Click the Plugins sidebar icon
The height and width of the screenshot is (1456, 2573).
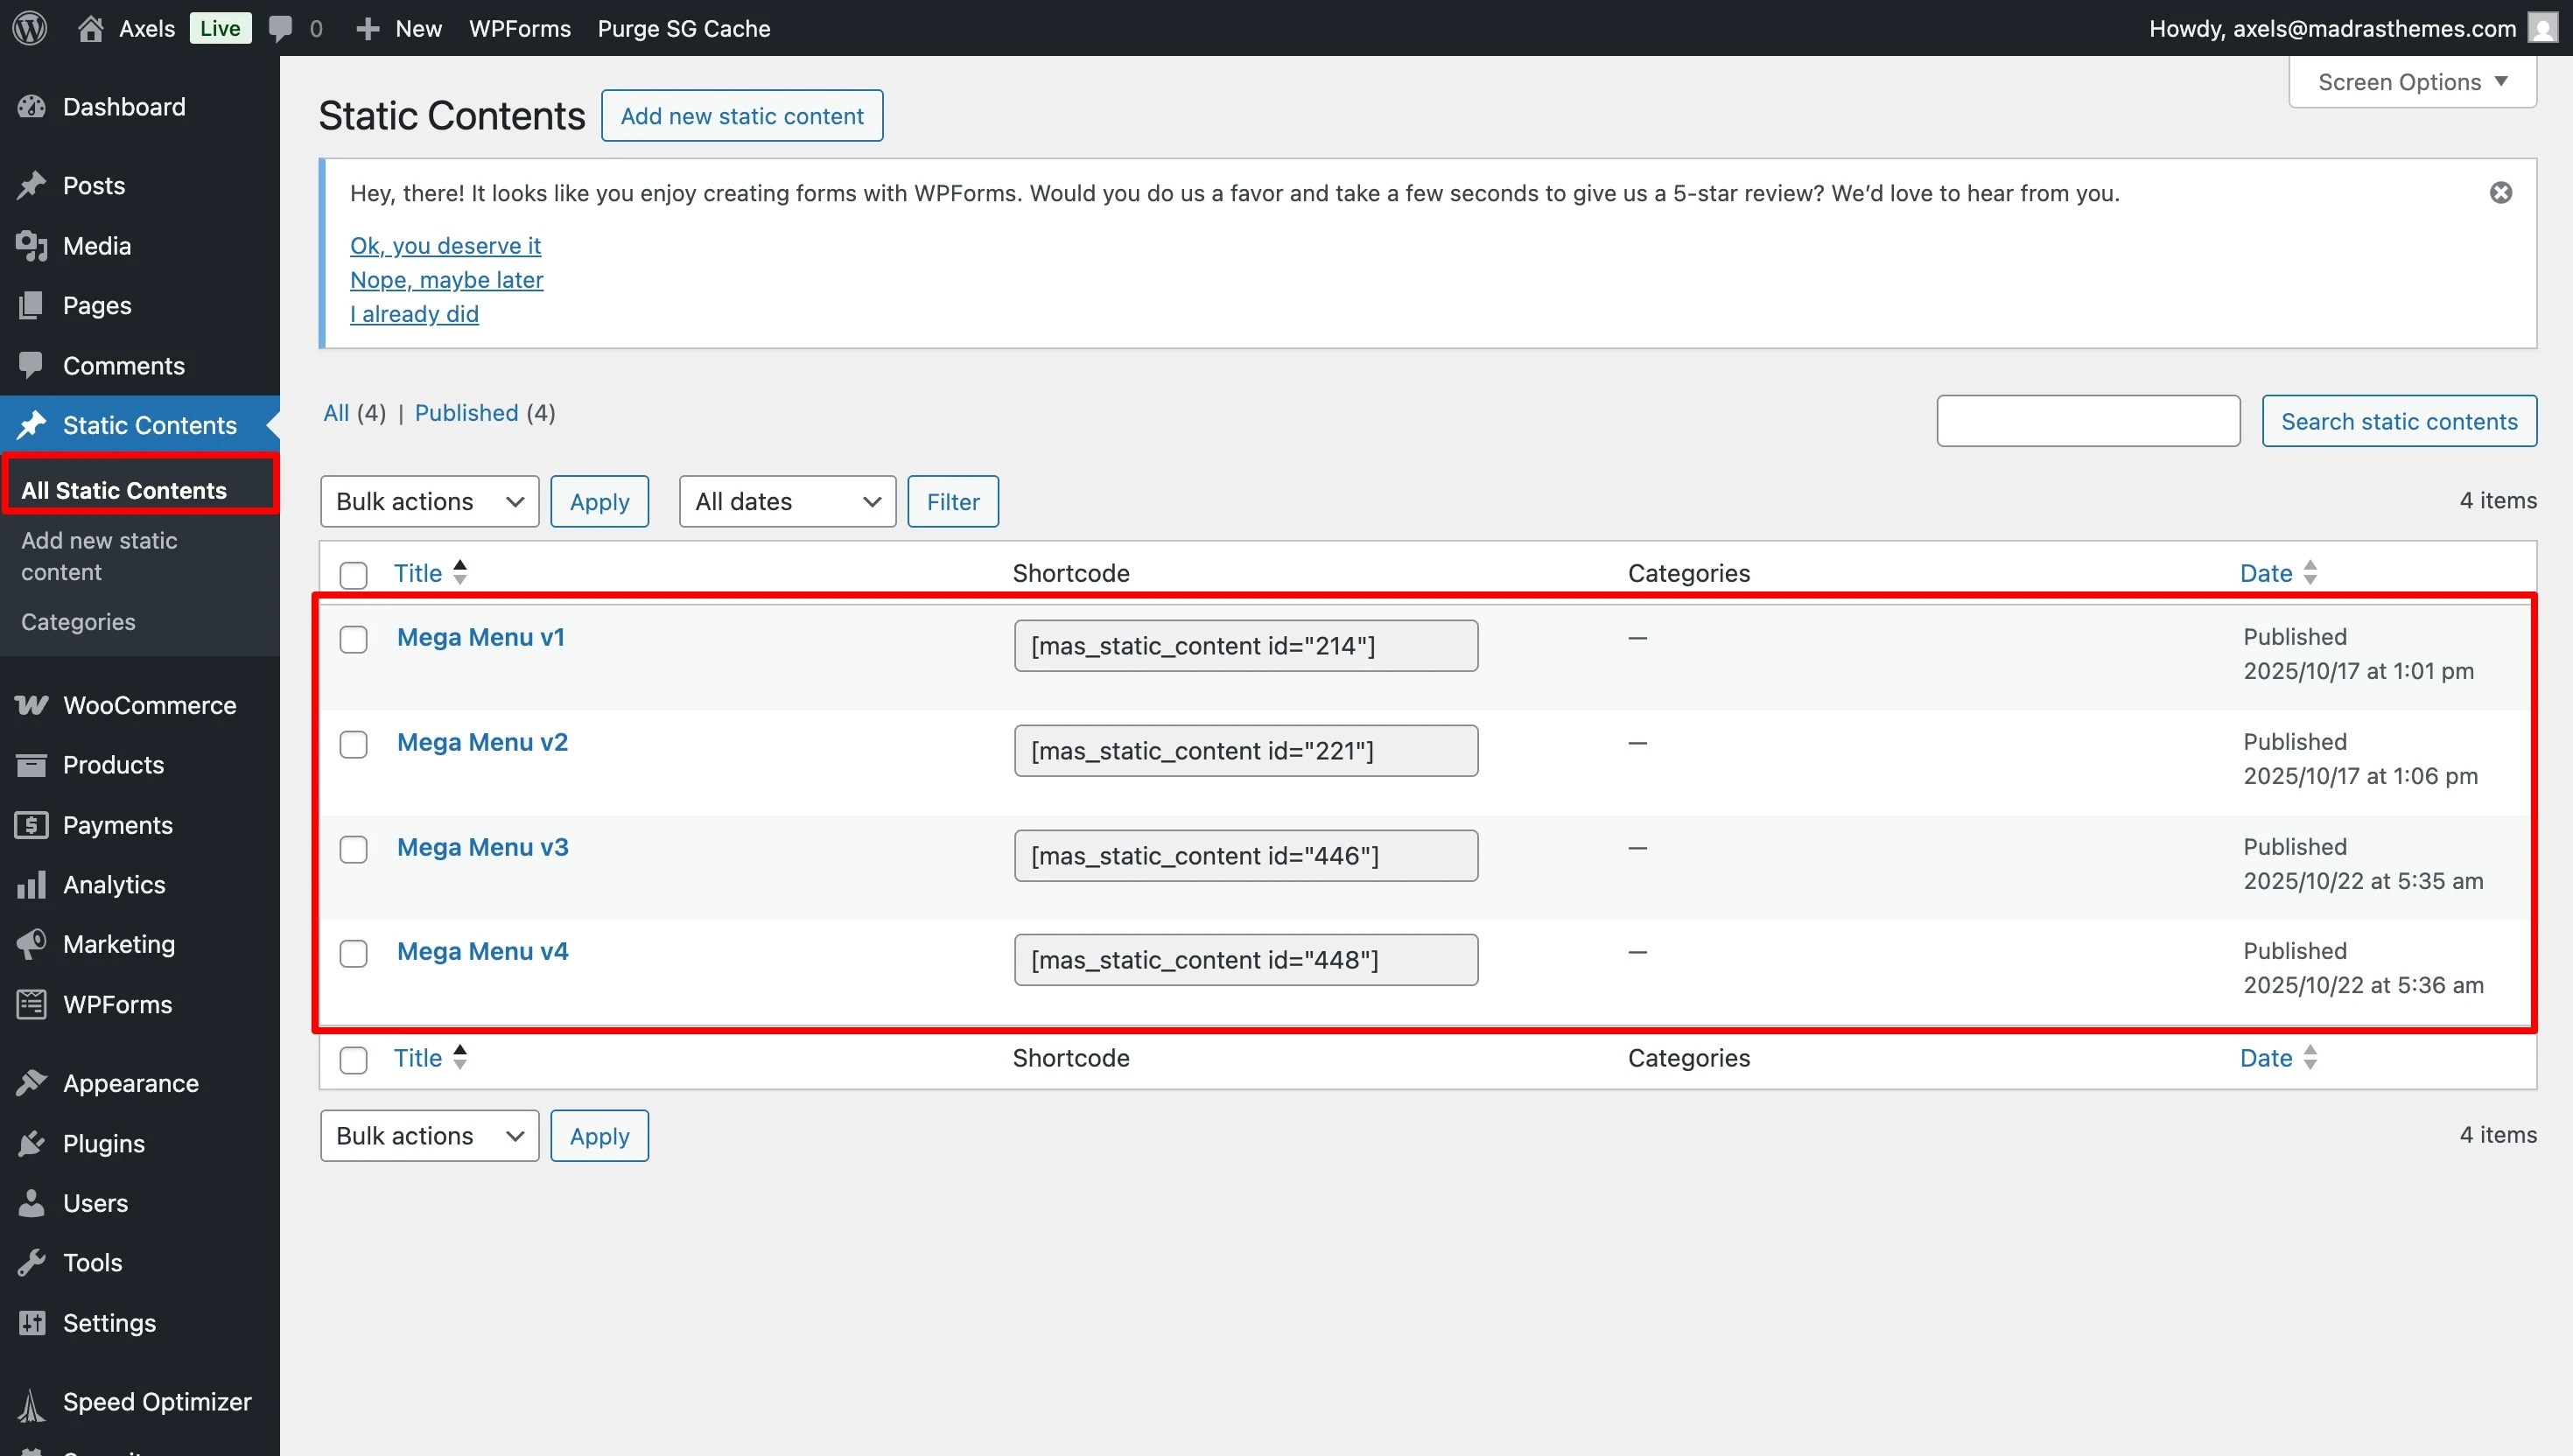click(31, 1143)
